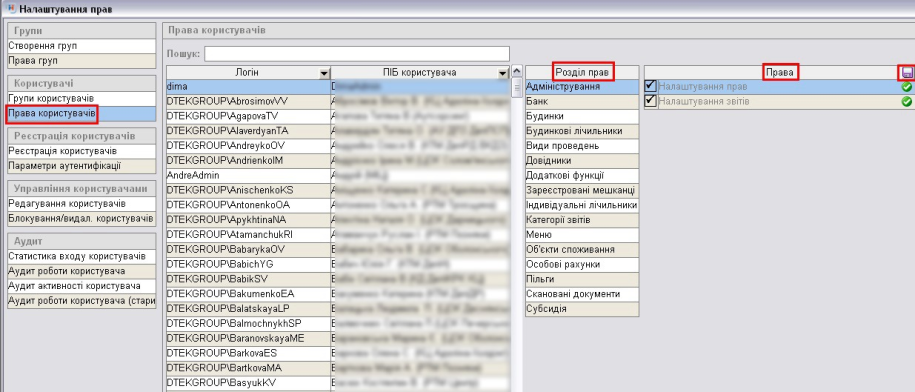The width and height of the screenshot is (915, 392).
Task: Select the Банк rights section
Action: (582, 102)
